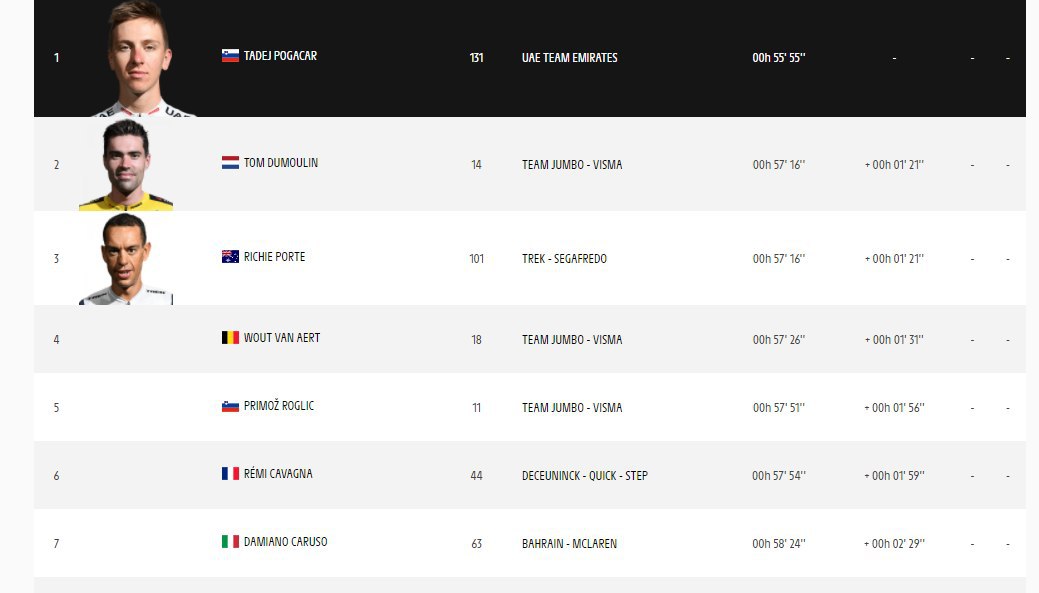Open Tom Dumoulin's rider photo
1039x593 pixels.
(126, 165)
